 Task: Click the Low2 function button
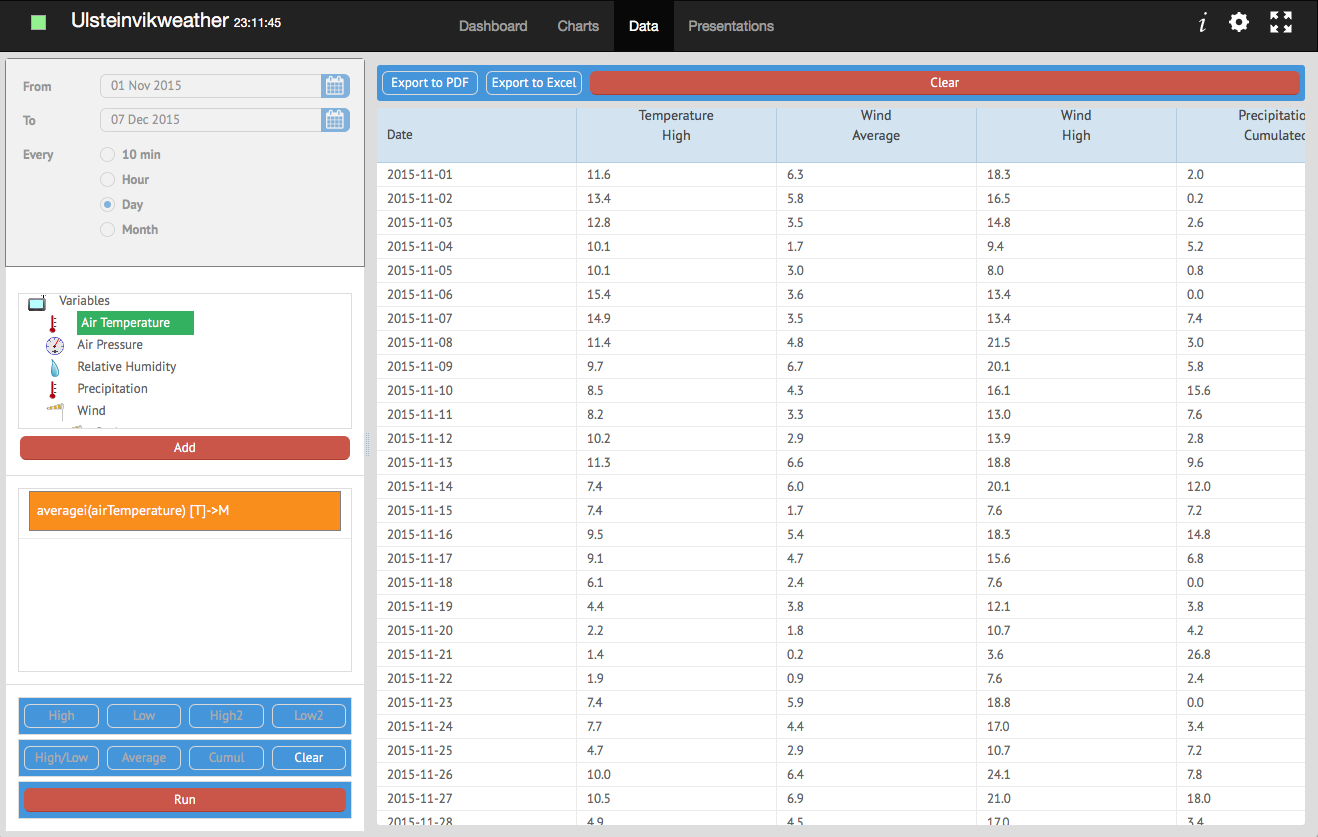point(309,716)
